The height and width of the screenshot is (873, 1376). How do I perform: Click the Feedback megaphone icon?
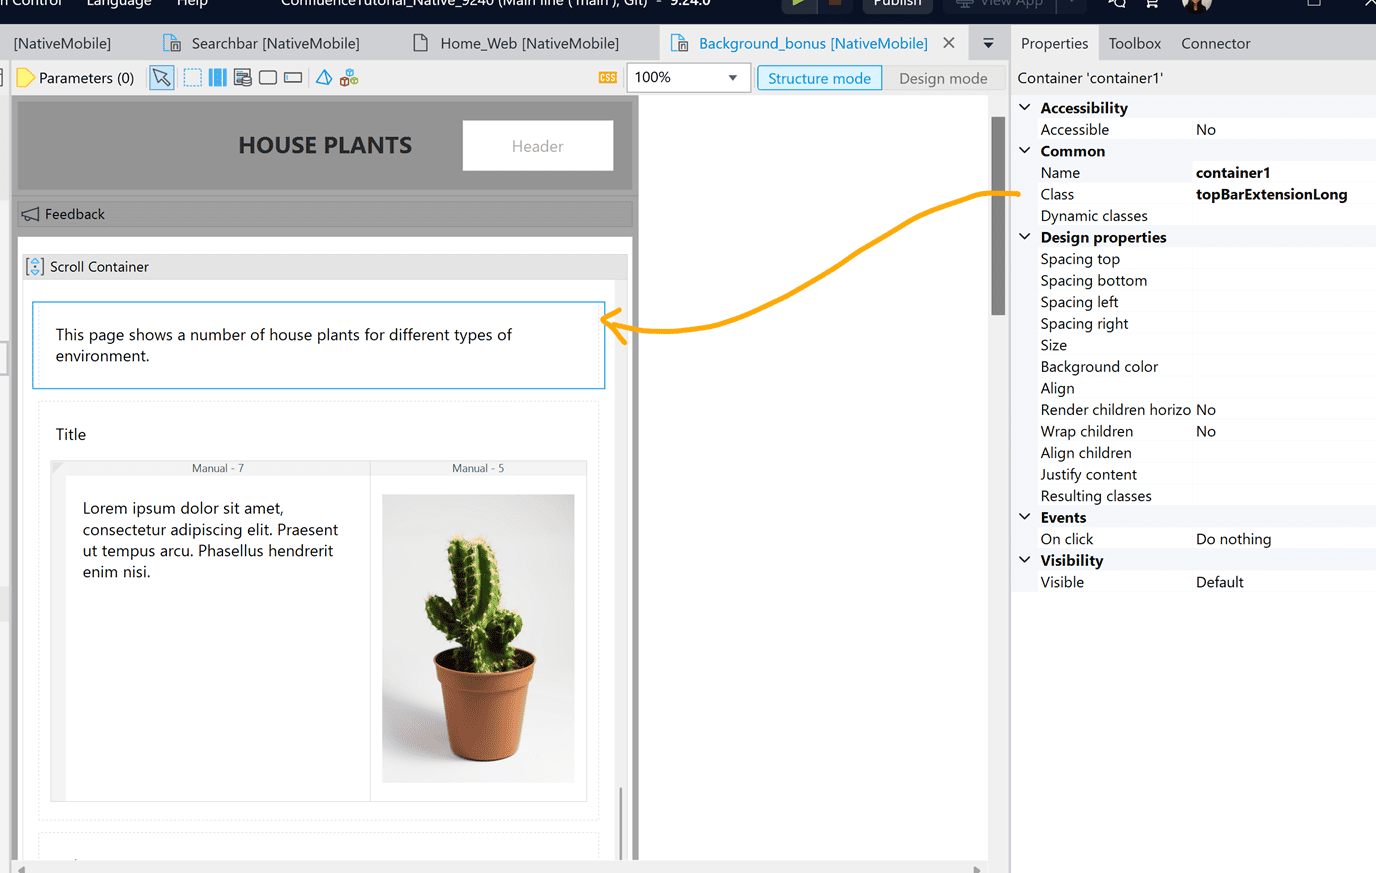coord(31,214)
